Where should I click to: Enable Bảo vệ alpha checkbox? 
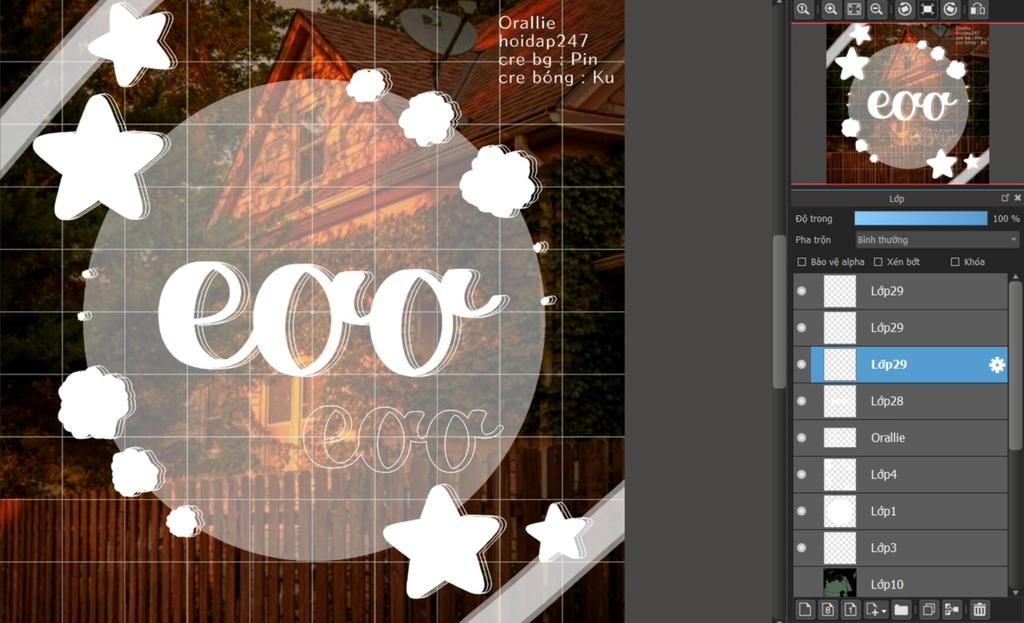(802, 262)
